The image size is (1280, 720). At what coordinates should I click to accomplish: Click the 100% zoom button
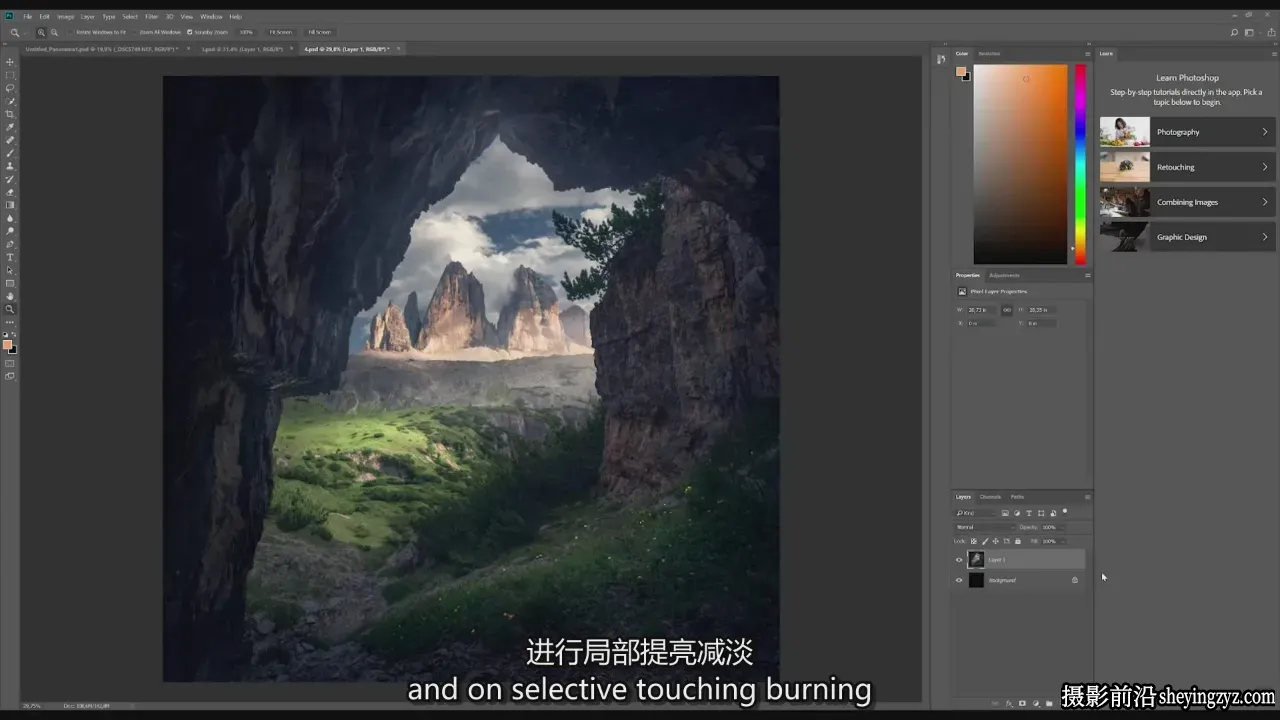pos(246,32)
